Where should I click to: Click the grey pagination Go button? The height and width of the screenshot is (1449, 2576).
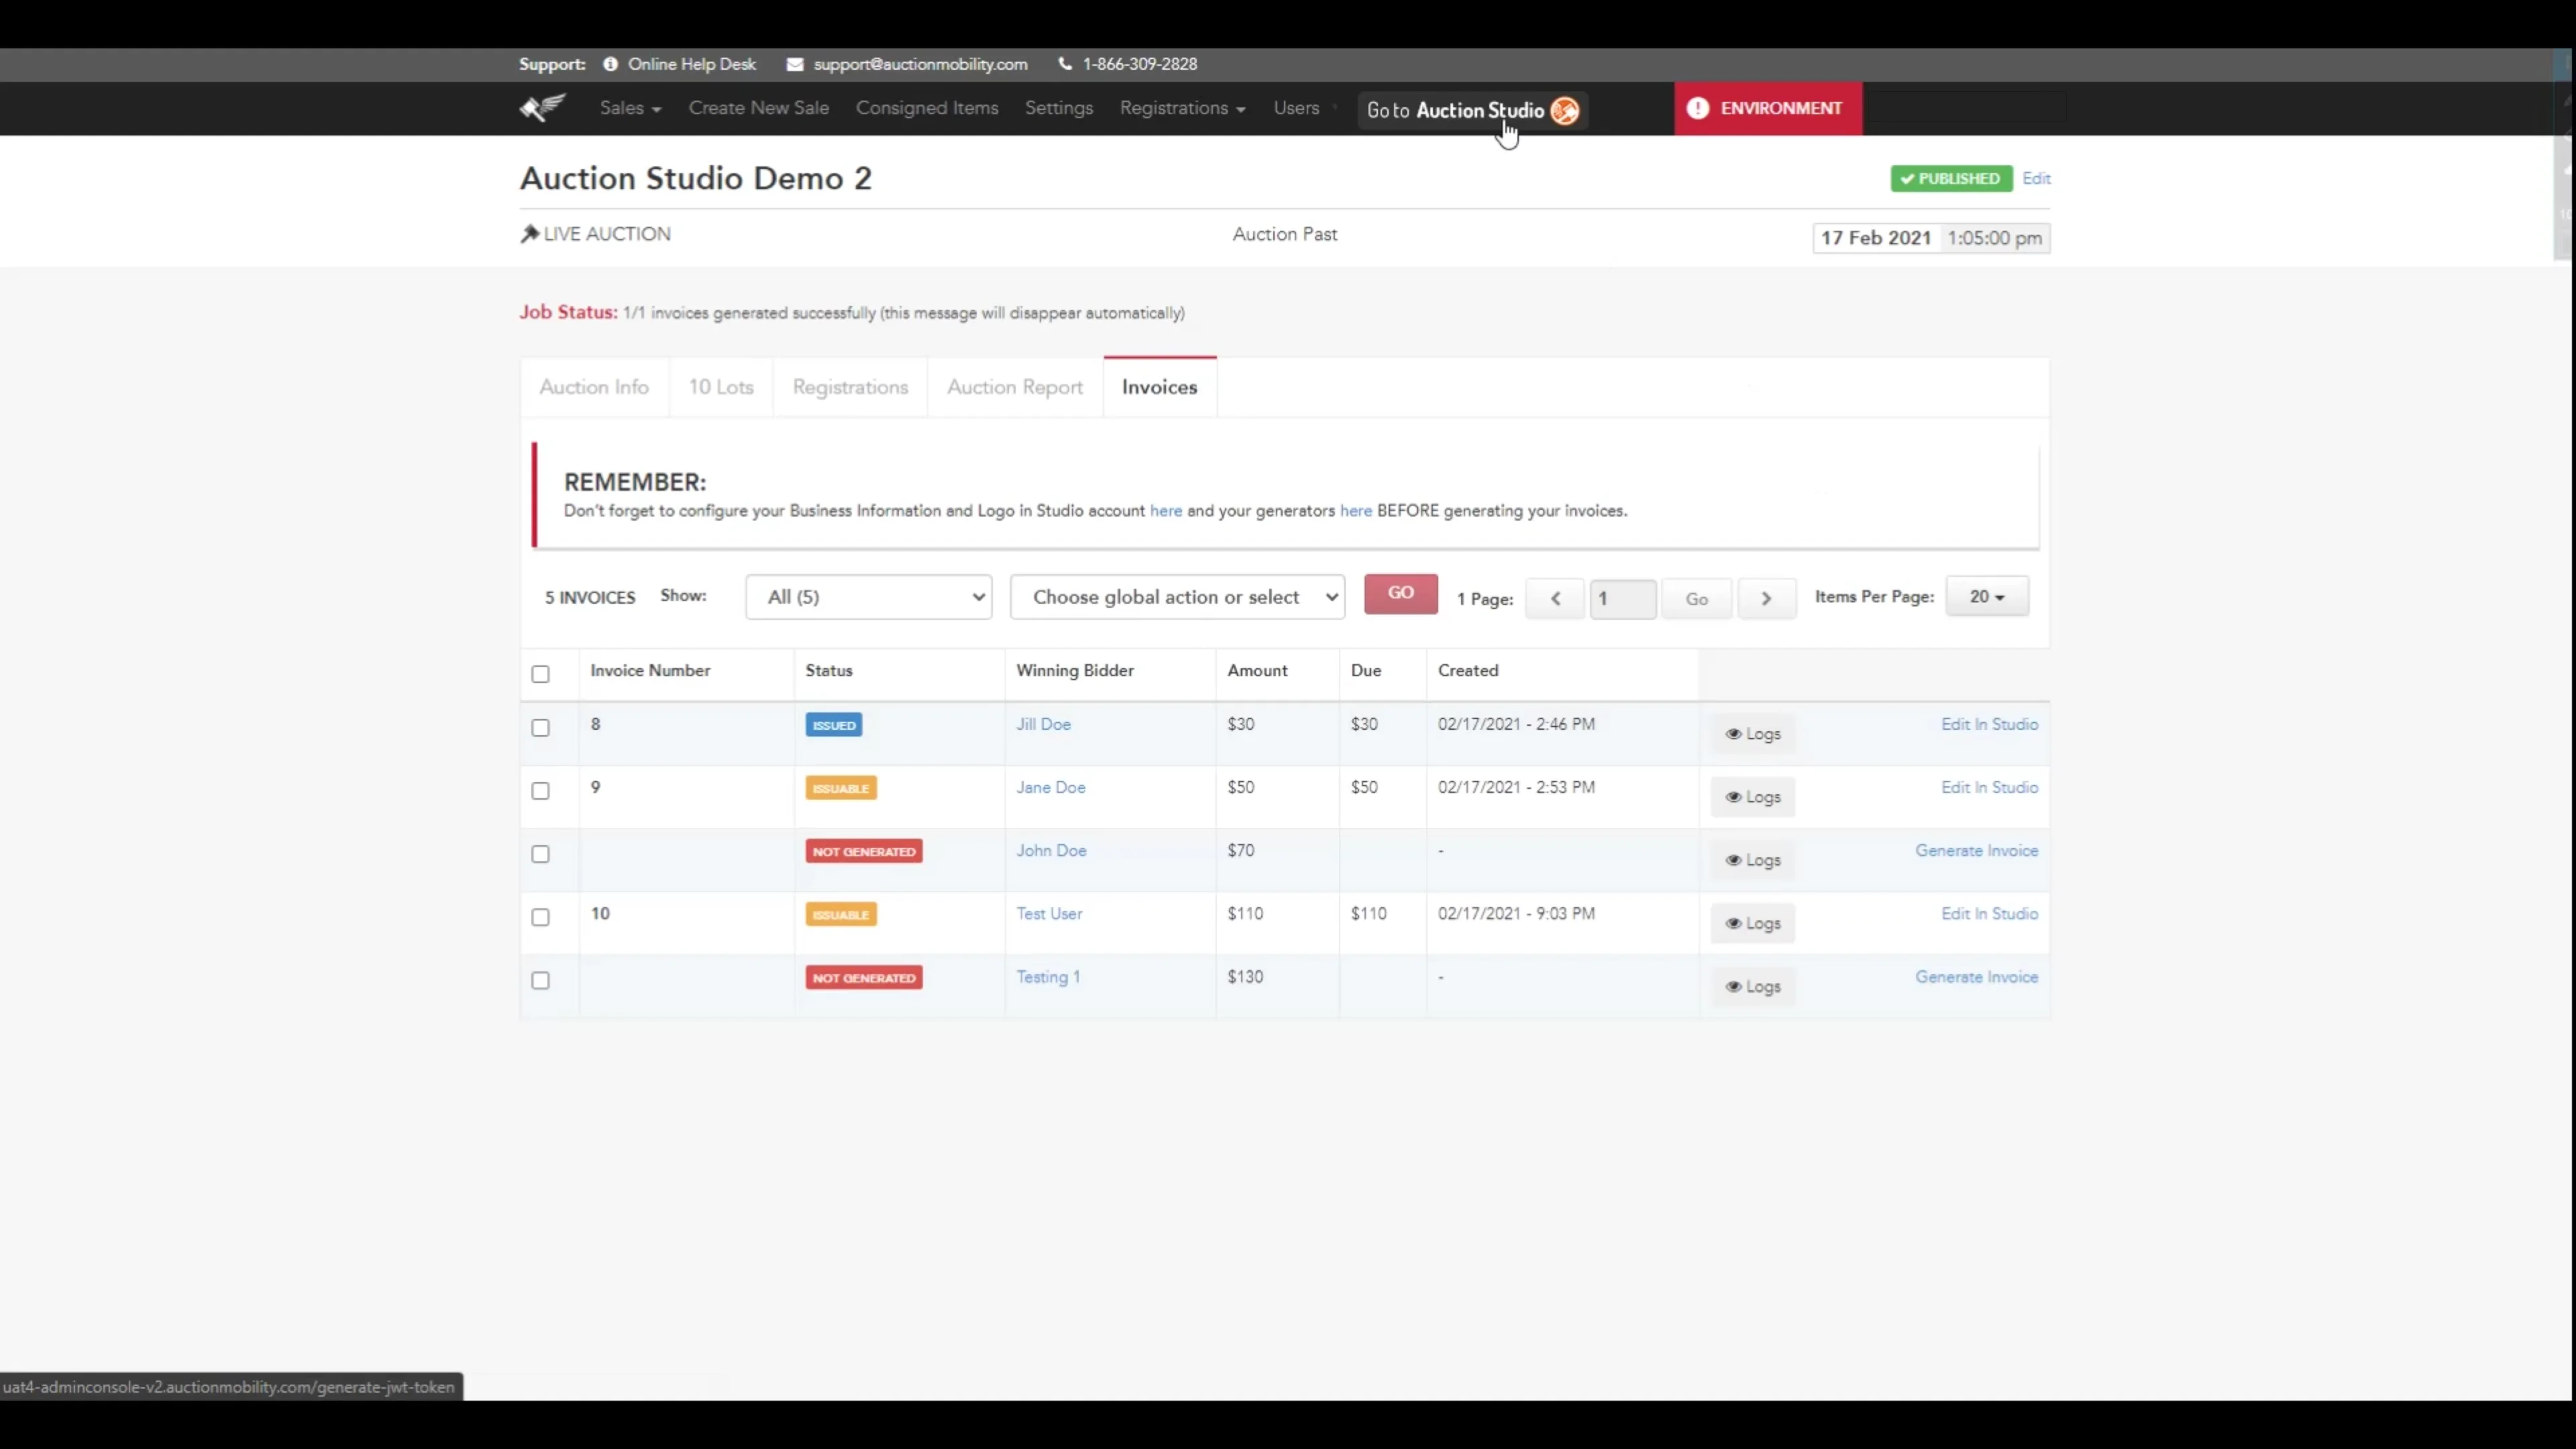click(x=1696, y=599)
